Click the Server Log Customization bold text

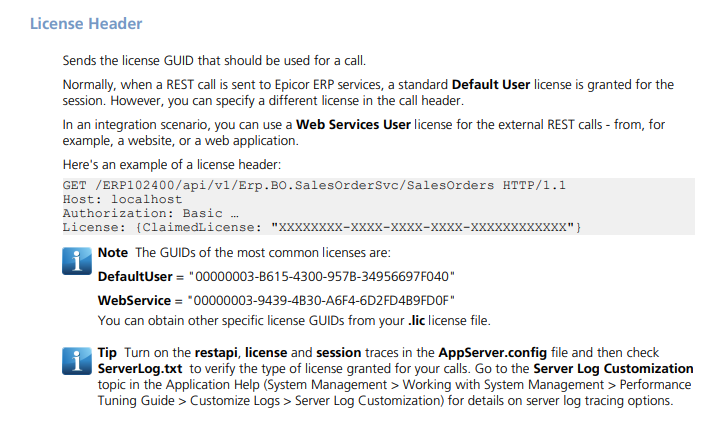613,369
